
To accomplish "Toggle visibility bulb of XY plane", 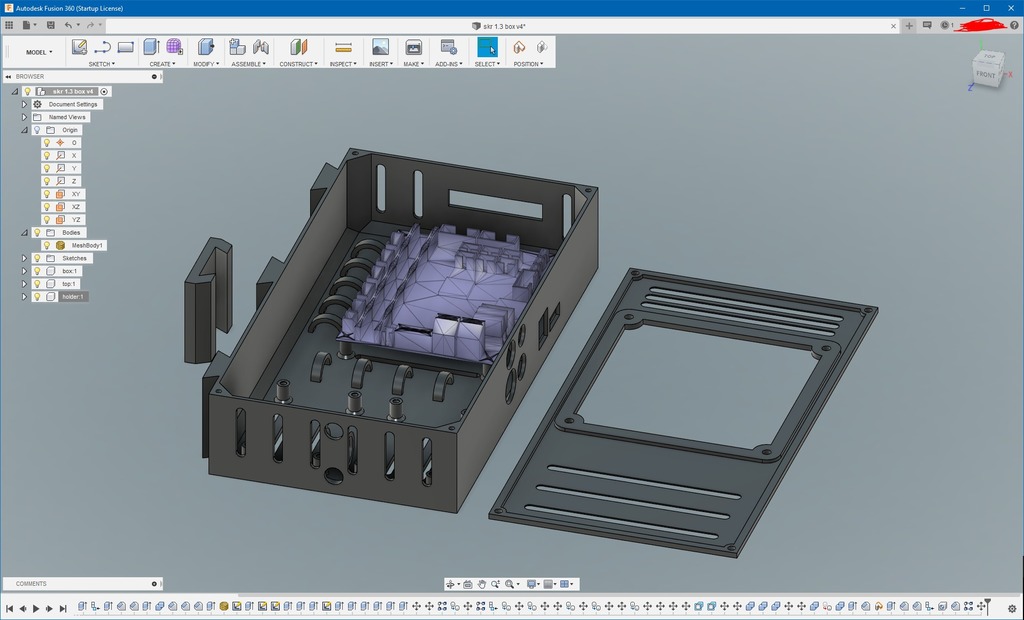I will tap(46, 194).
